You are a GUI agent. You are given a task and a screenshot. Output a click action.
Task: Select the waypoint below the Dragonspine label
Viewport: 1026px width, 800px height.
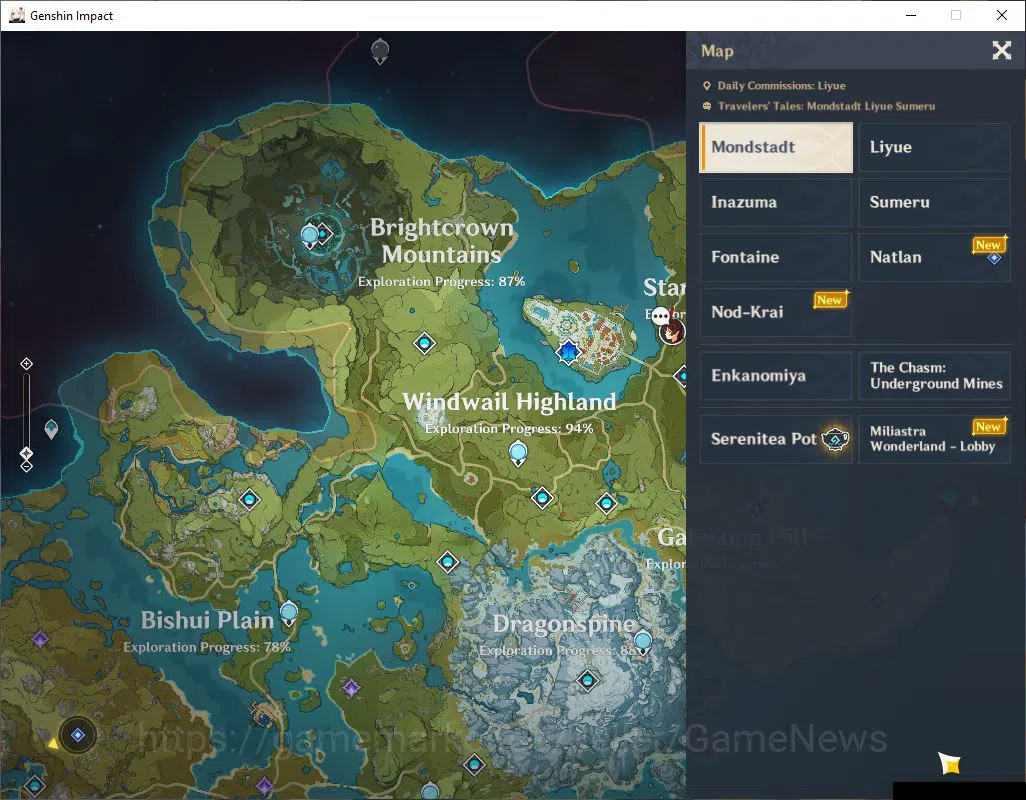[588, 681]
